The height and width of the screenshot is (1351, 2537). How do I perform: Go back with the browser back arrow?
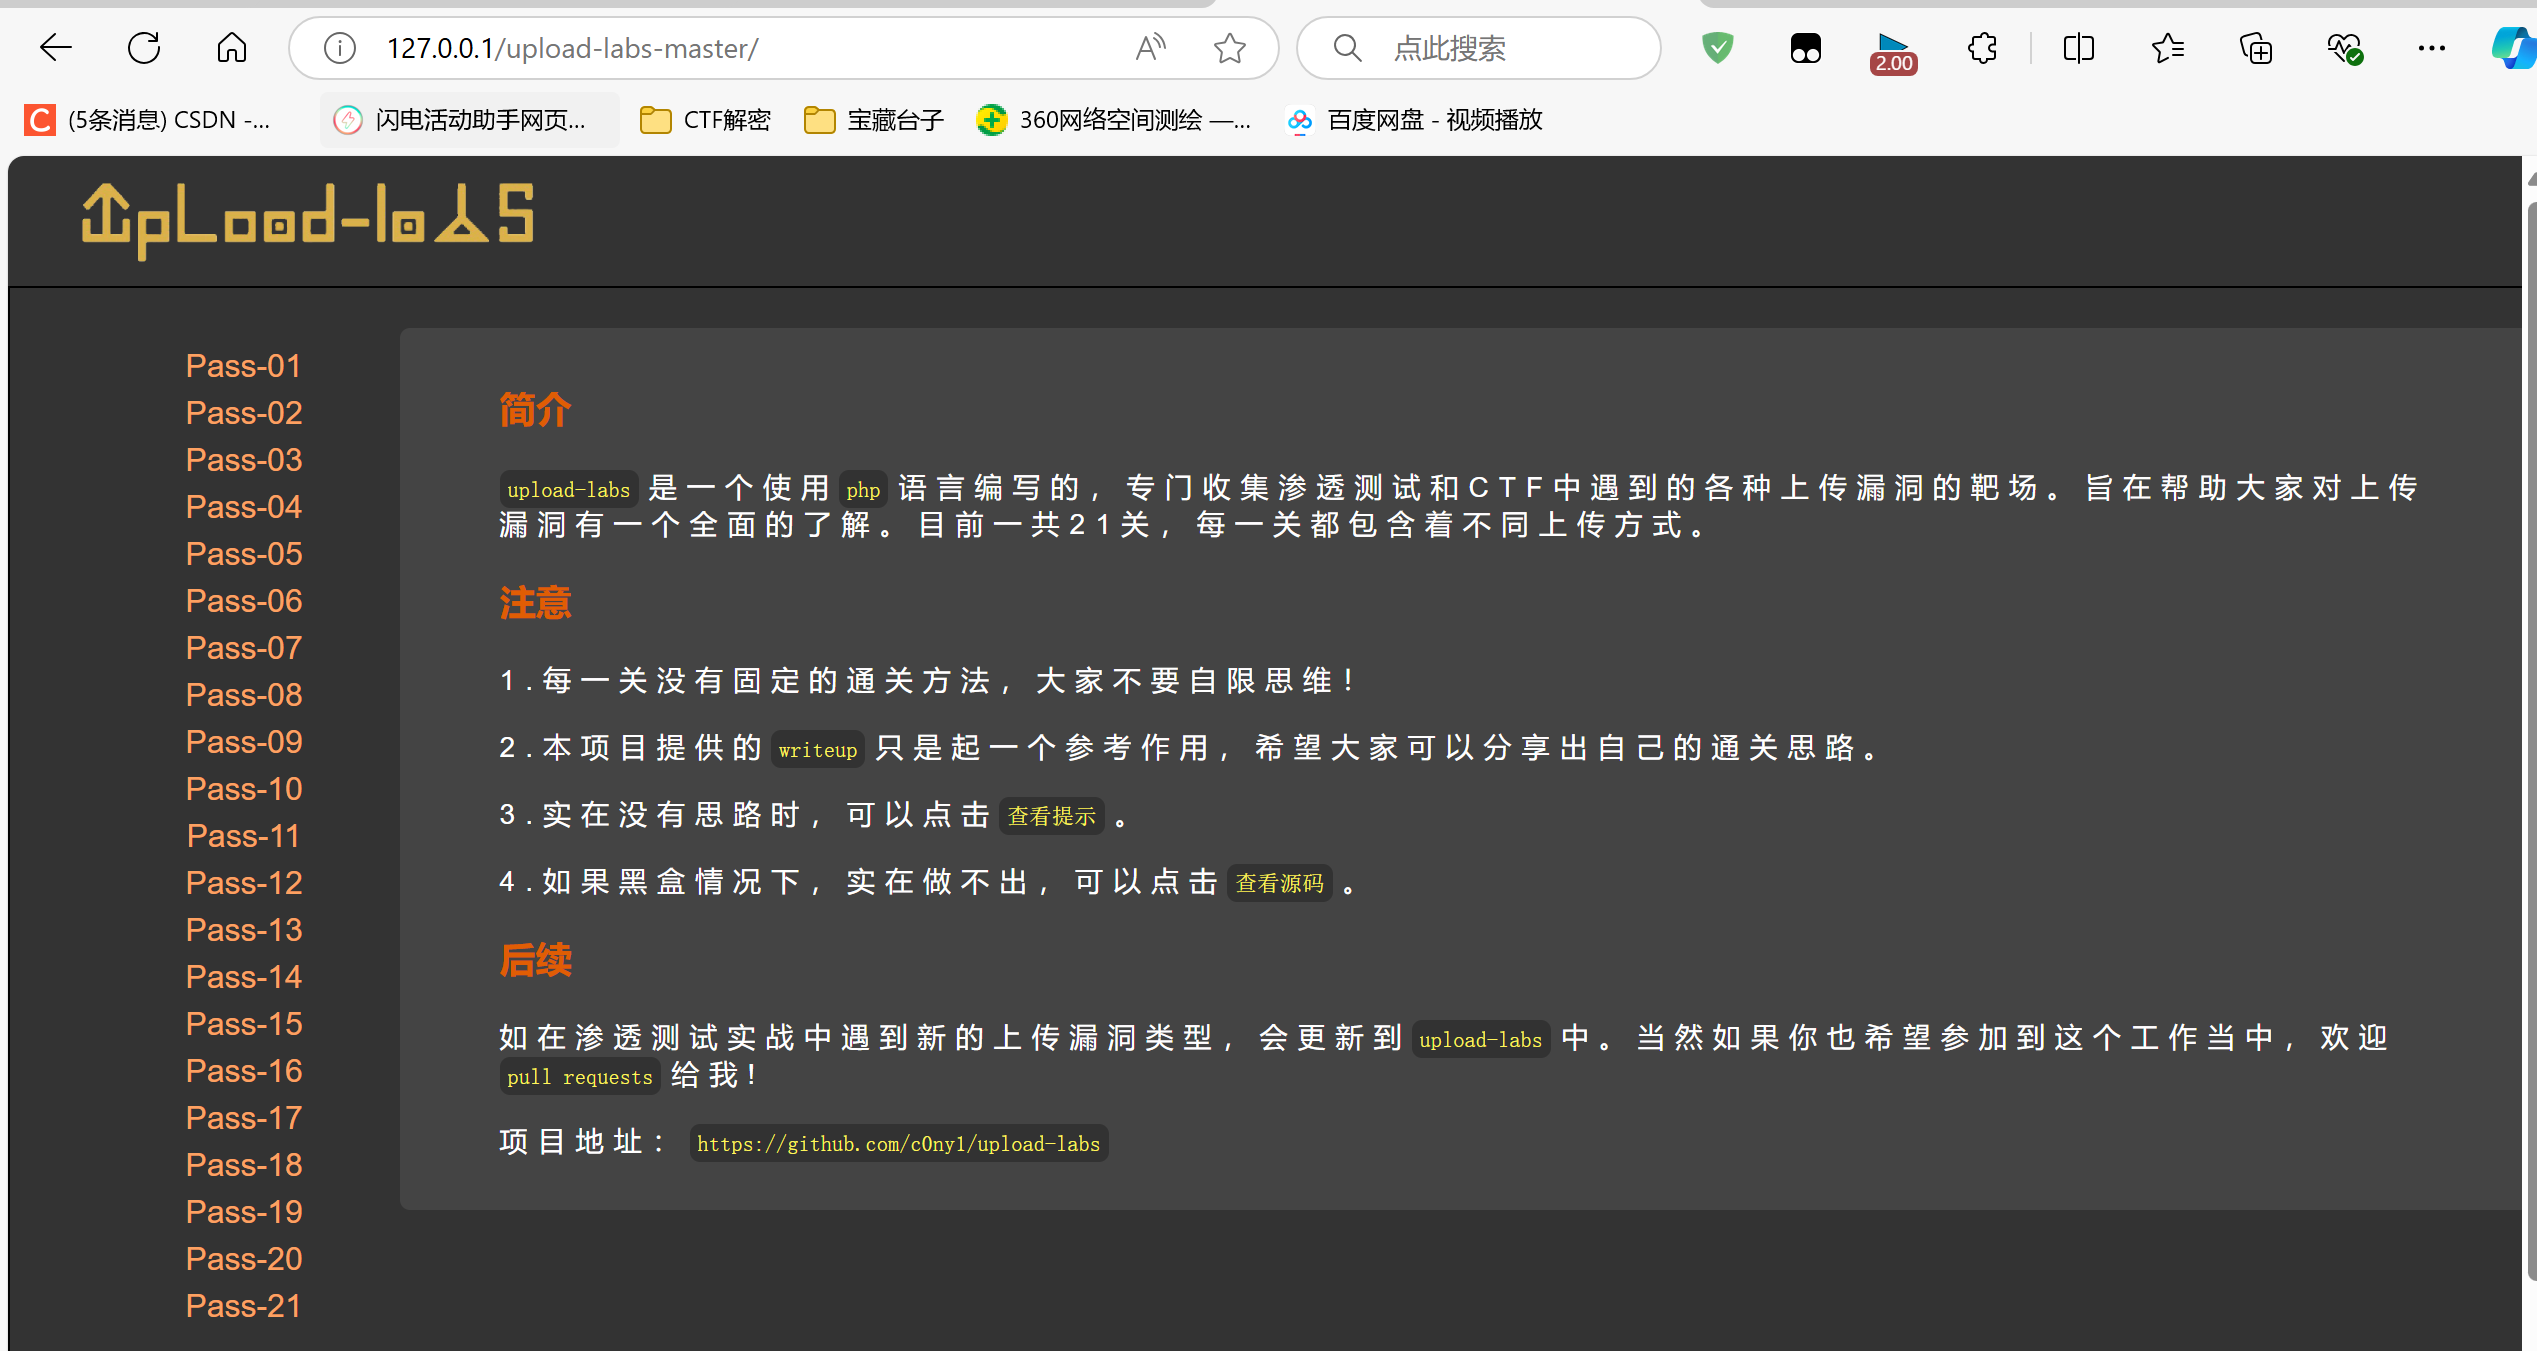pyautogui.click(x=56, y=48)
